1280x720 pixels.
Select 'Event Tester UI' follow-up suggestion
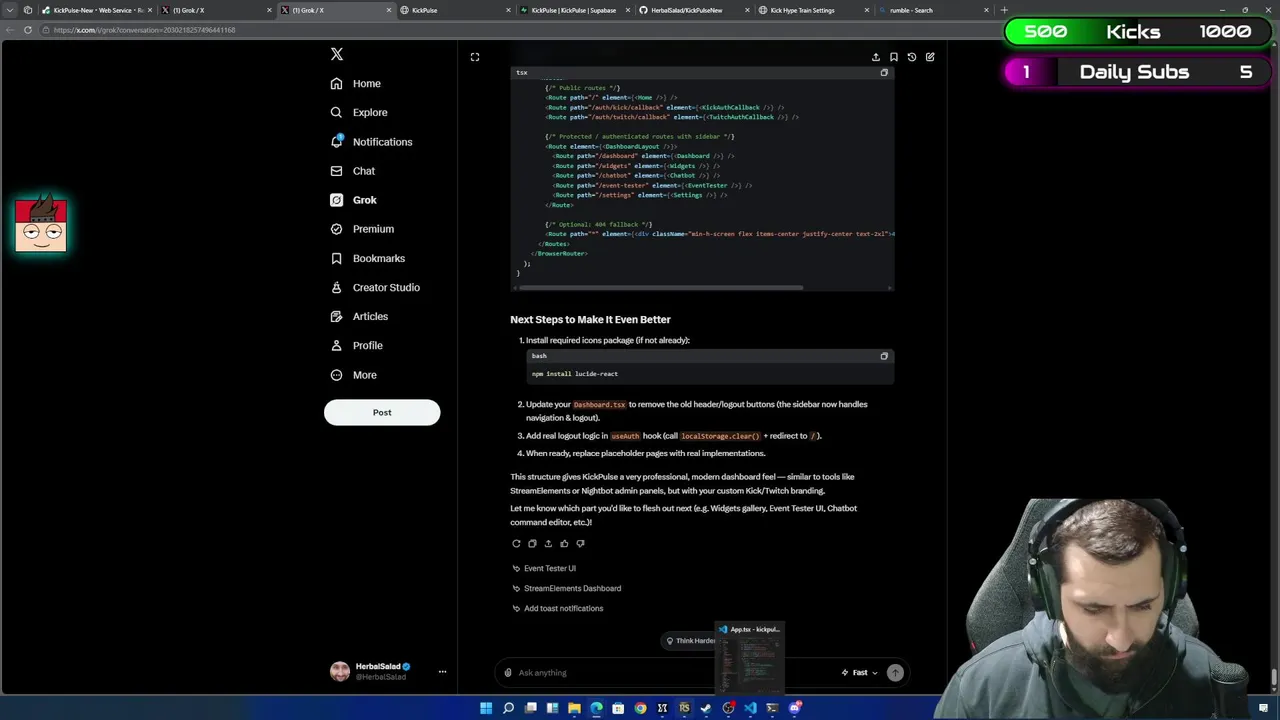544,568
